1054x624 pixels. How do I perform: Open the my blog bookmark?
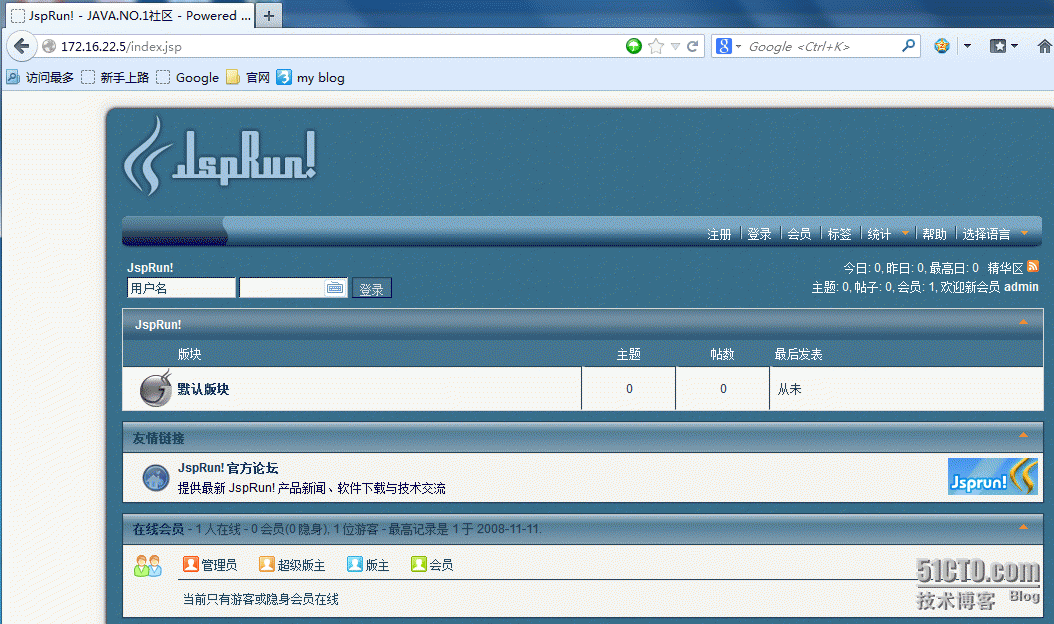311,77
